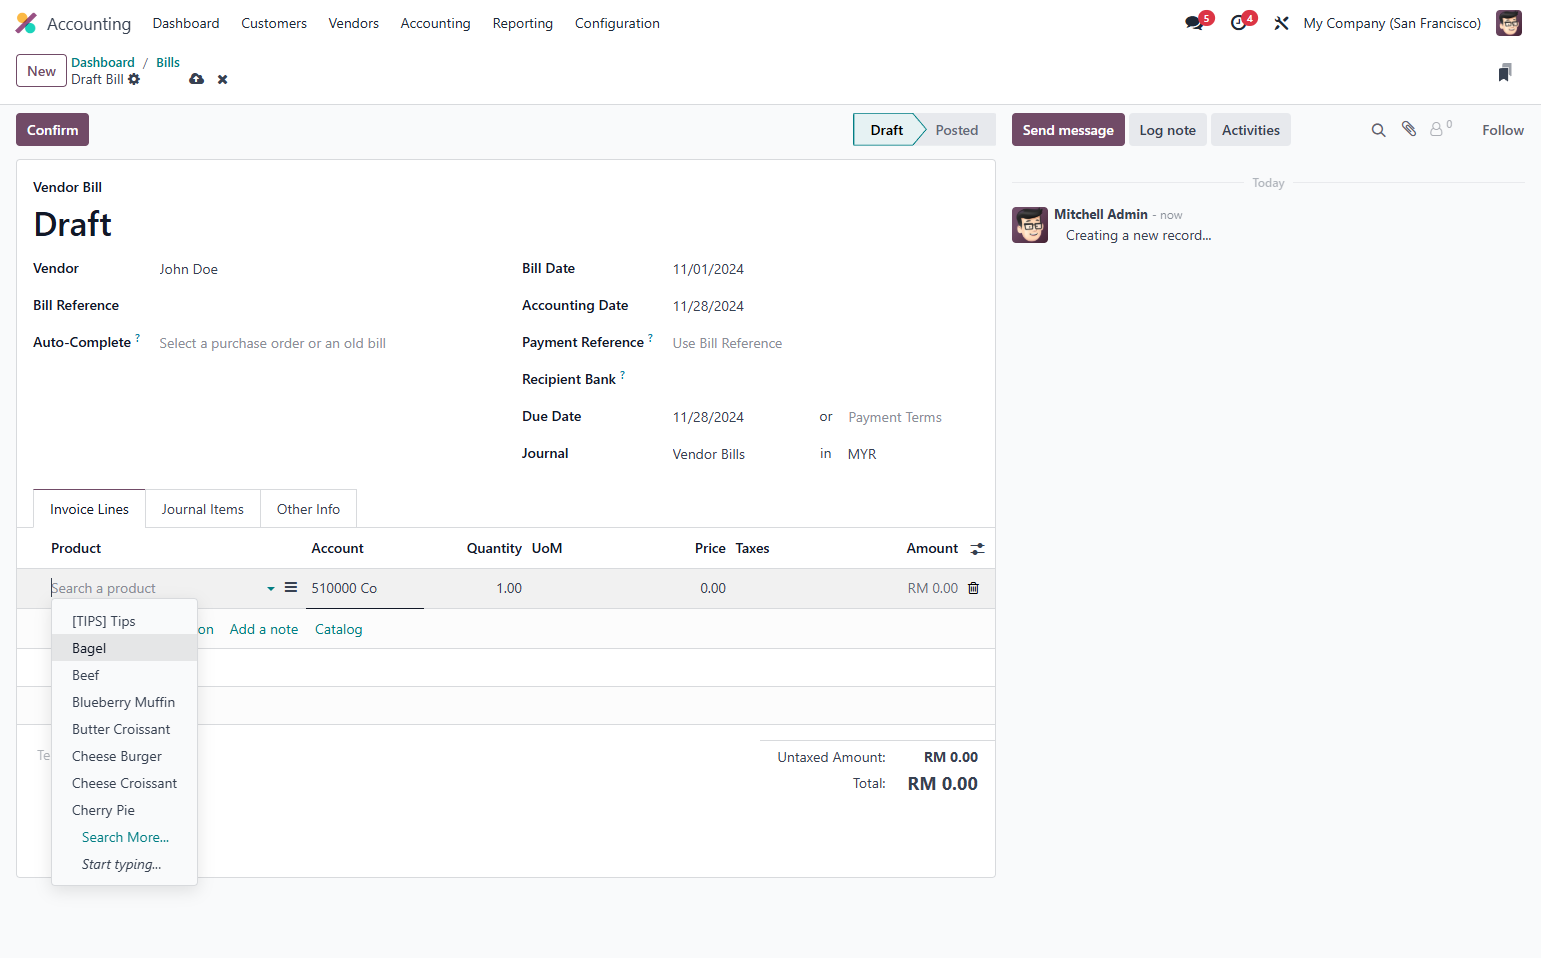This screenshot has height=958, width=1541.
Task: Open the activities clock icon
Action: coord(1239,23)
